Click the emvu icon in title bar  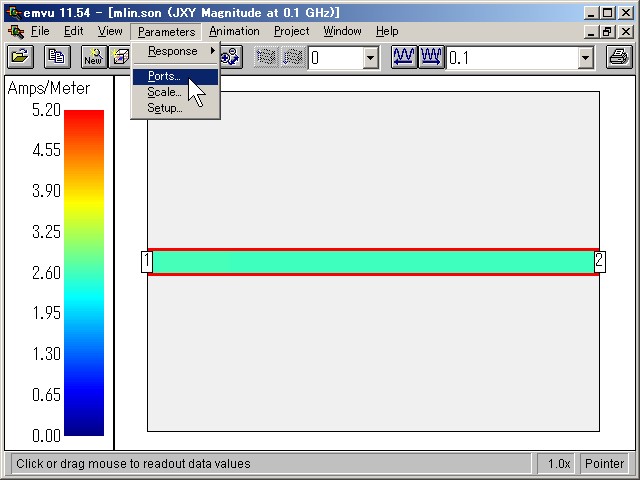click(x=15, y=13)
